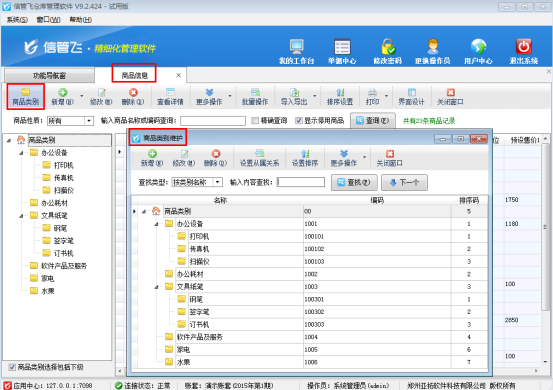This screenshot has height=390, width=553.
Task: Open 查找类型 combo box
Action: (x=218, y=182)
